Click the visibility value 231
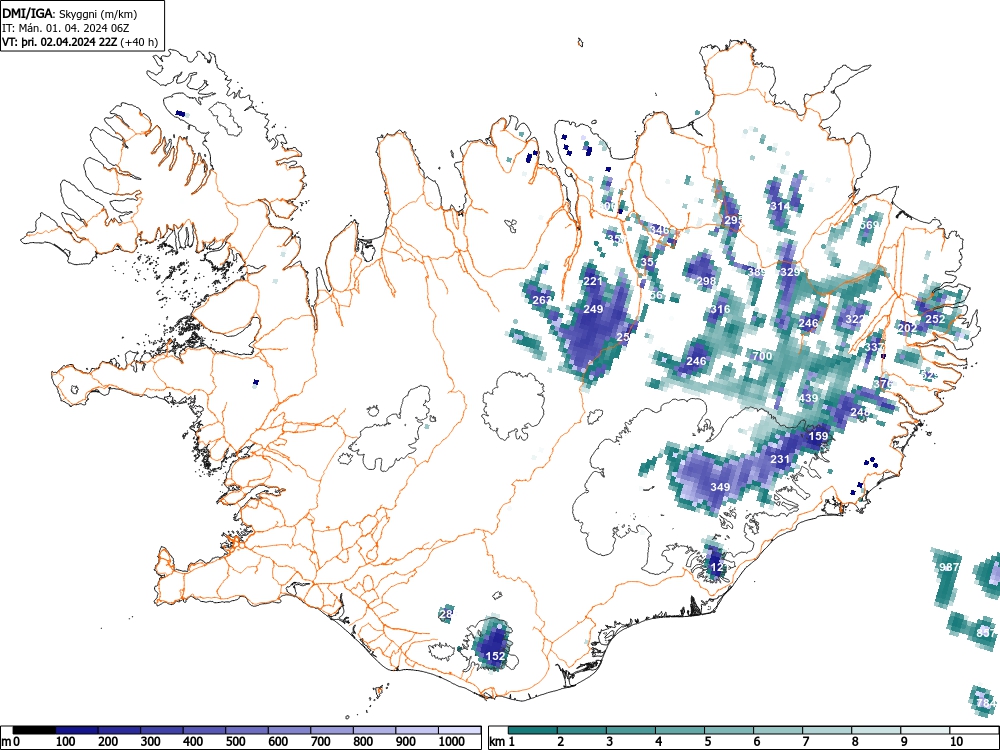Viewport: 1000px width, 750px height. pos(780,459)
